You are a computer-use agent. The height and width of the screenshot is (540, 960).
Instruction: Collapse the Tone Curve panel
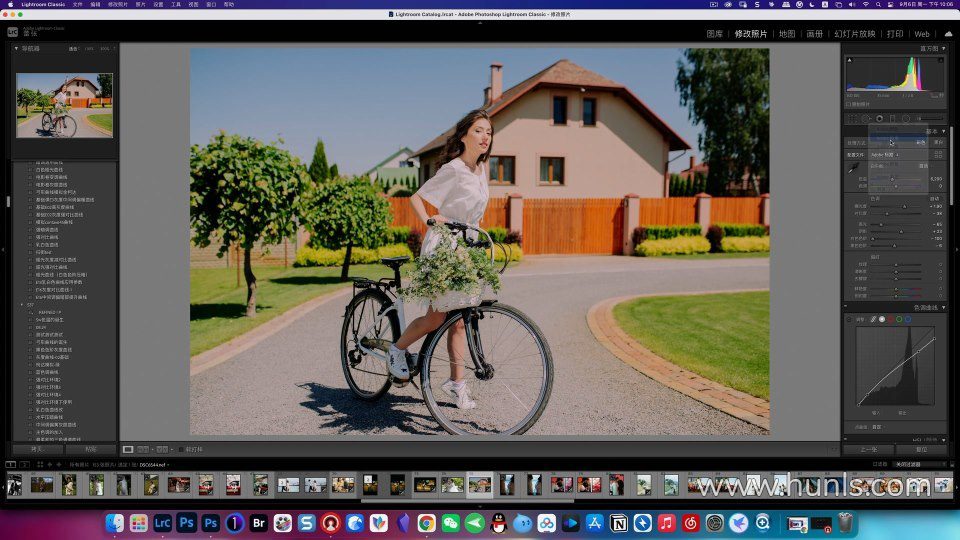click(x=943, y=307)
